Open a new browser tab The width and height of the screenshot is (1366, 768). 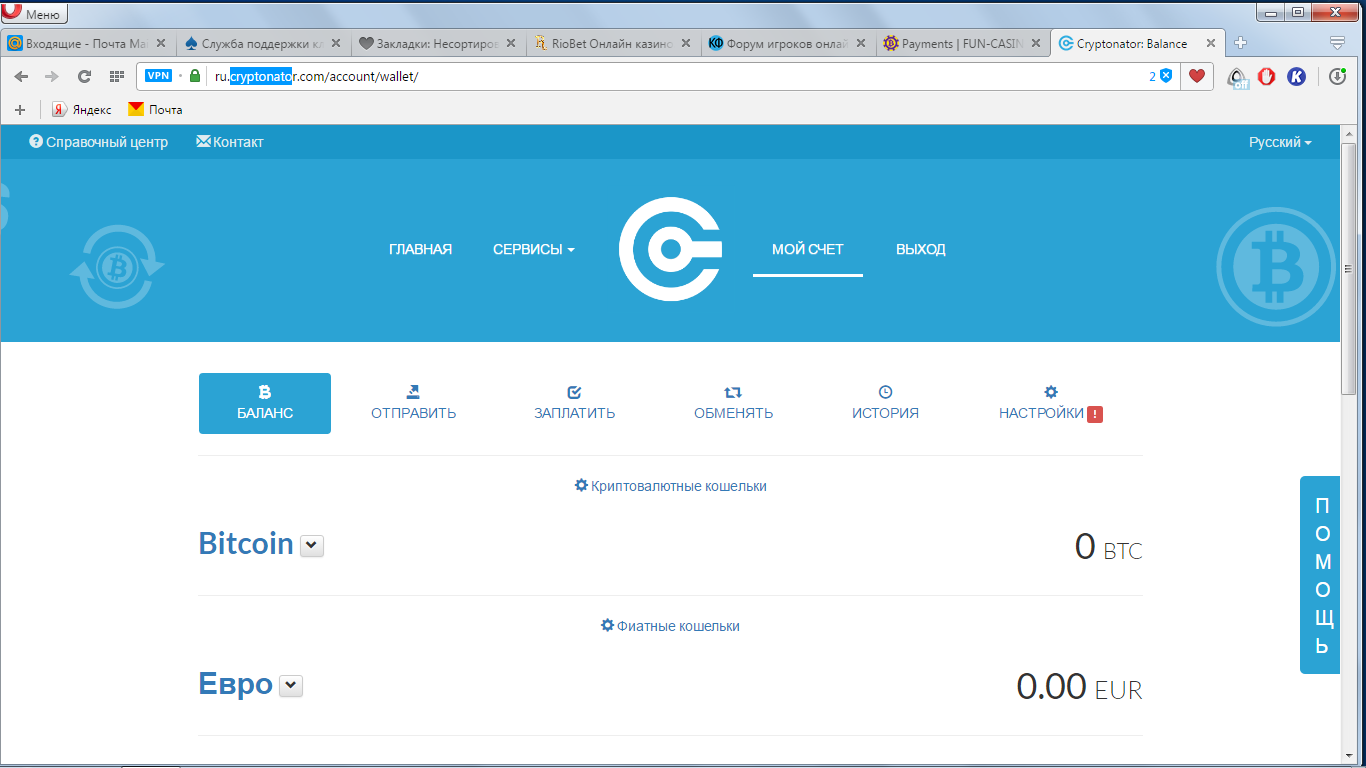point(1241,43)
